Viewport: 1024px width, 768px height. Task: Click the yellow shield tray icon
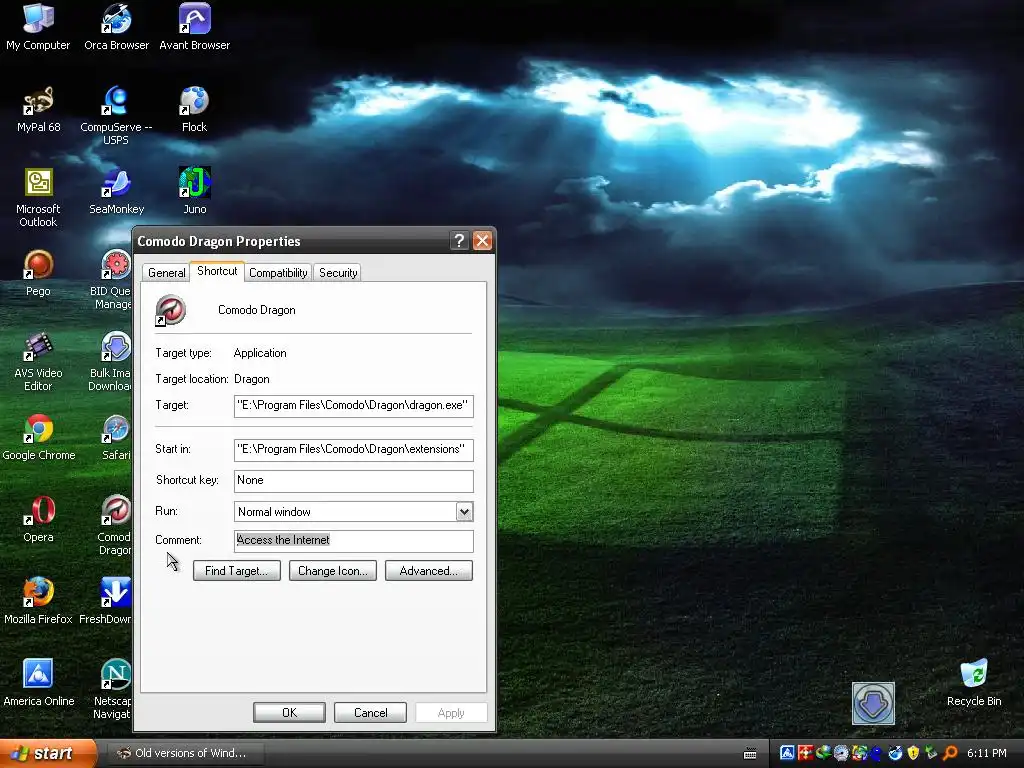pos(913,753)
